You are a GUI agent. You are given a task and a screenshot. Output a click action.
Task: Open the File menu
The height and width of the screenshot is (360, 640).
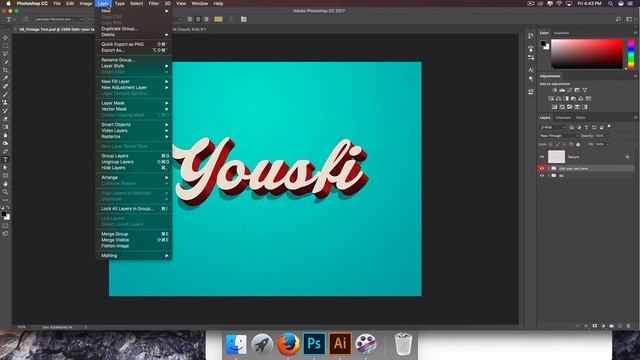57,3
